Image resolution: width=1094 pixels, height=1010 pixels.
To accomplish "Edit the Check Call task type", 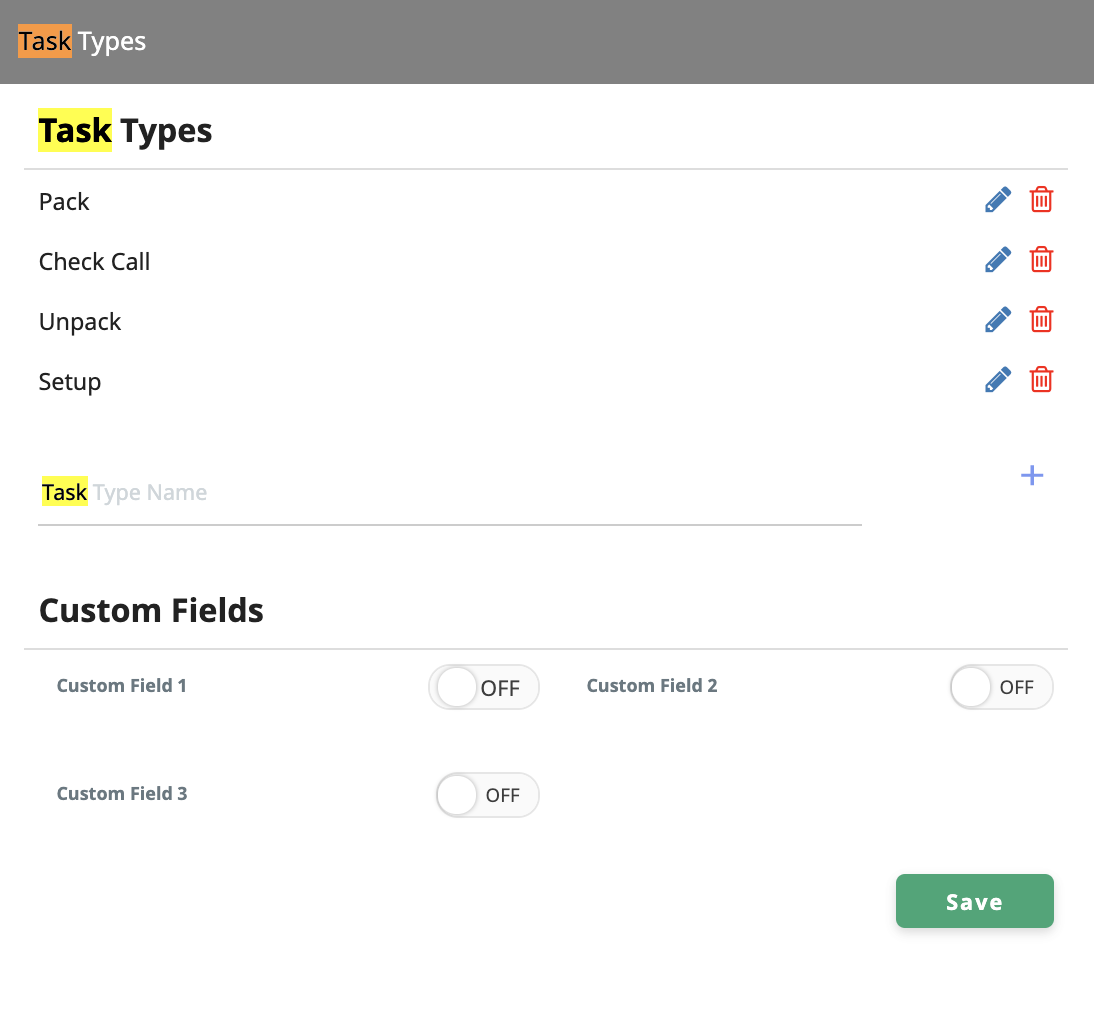I will point(998,260).
